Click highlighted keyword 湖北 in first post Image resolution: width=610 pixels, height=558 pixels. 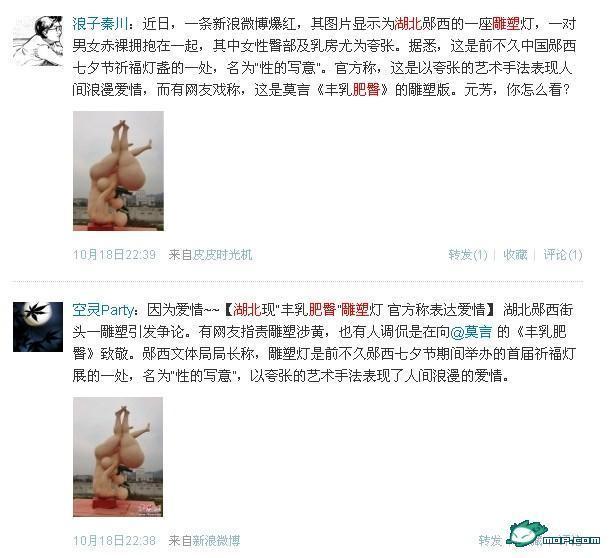pyautogui.click(x=408, y=24)
